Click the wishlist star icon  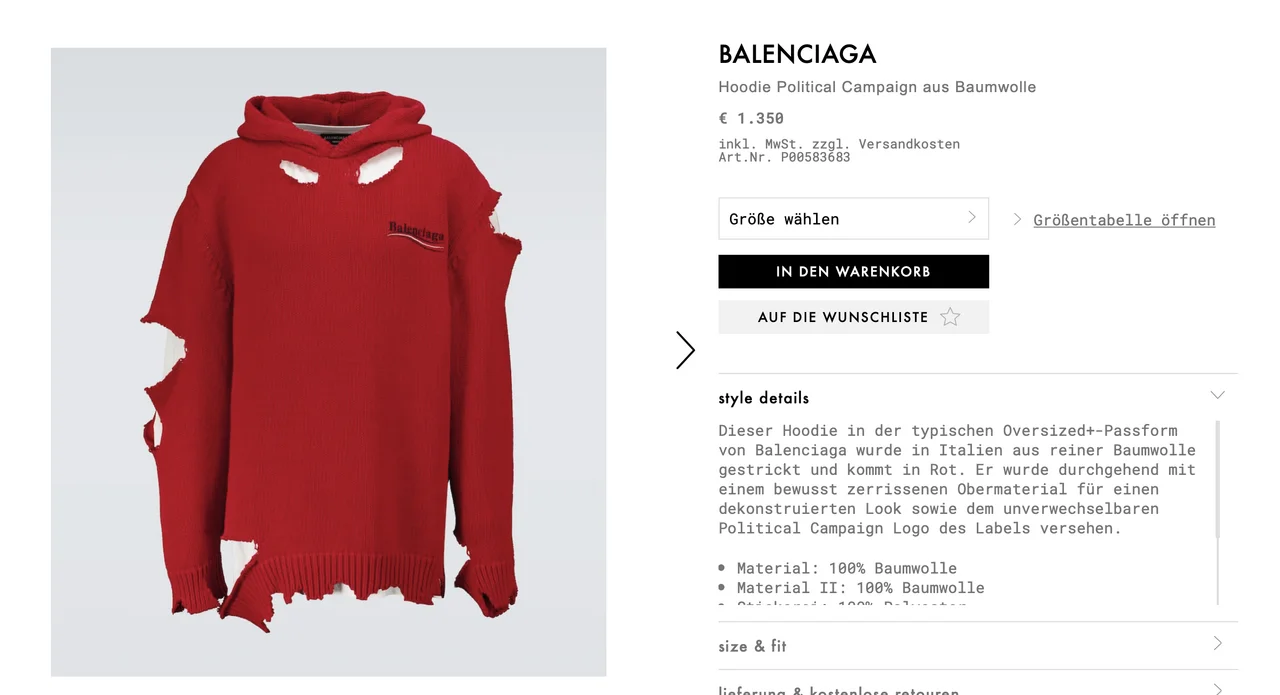pos(950,317)
